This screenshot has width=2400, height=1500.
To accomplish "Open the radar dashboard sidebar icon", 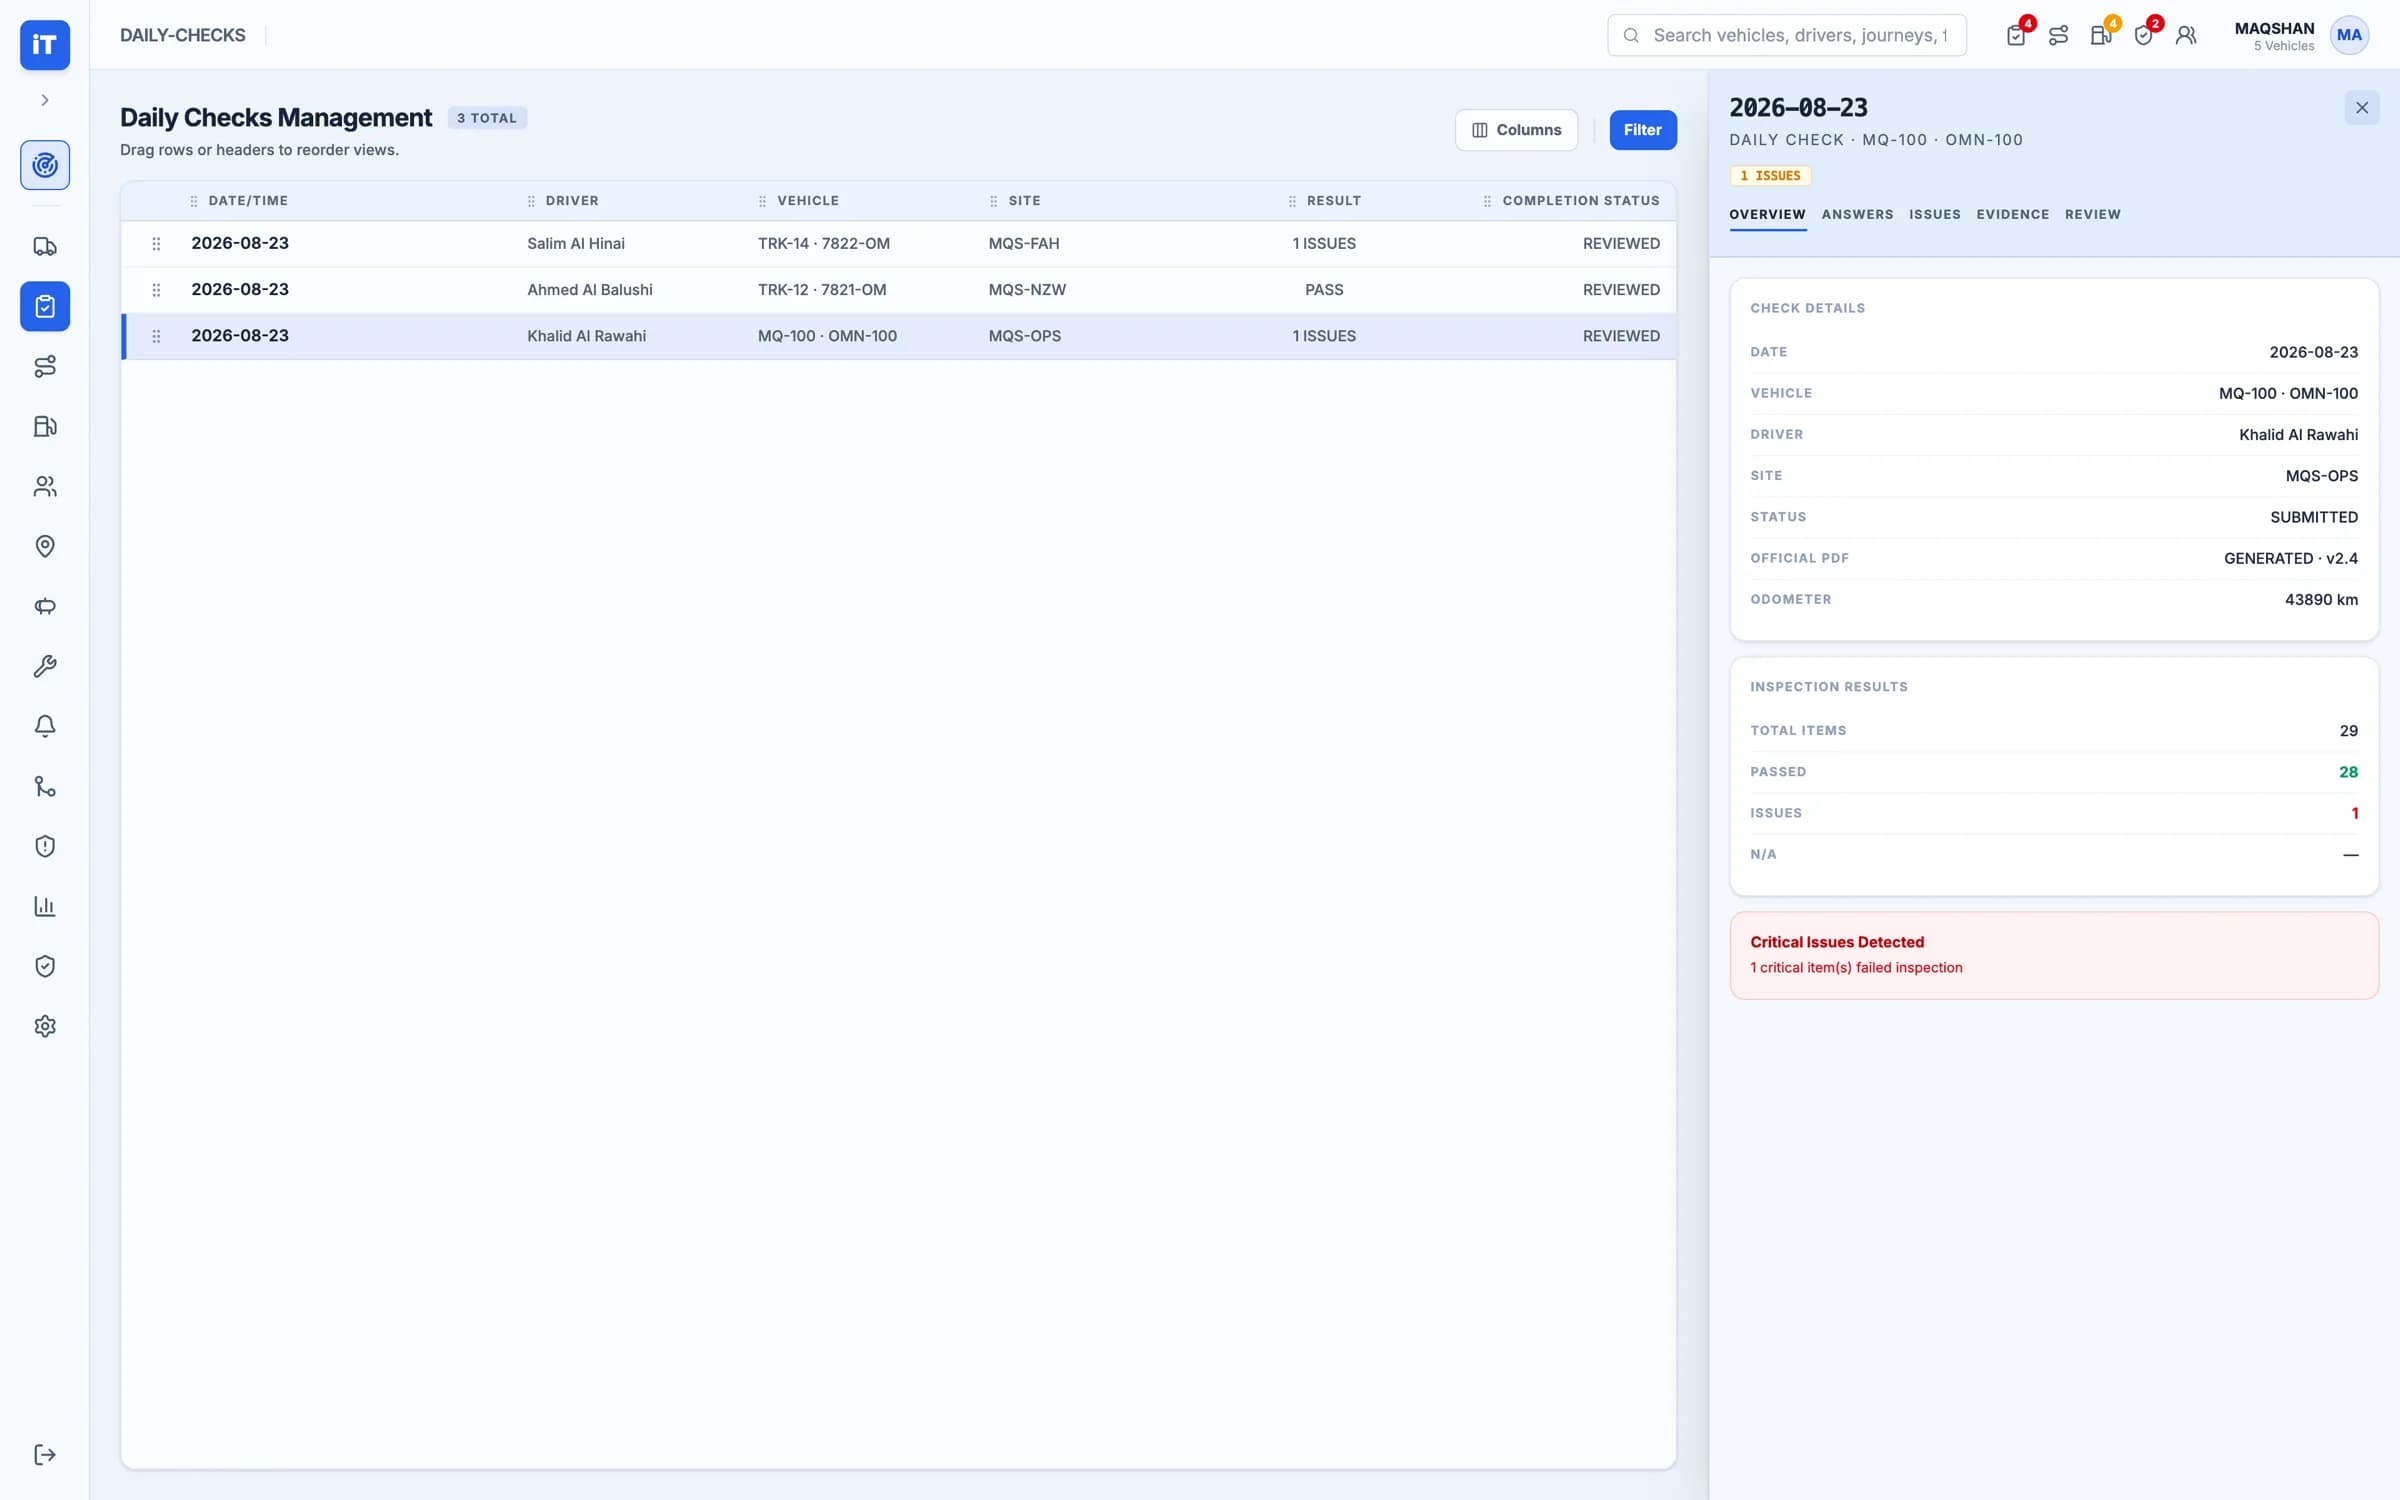I will [x=45, y=165].
